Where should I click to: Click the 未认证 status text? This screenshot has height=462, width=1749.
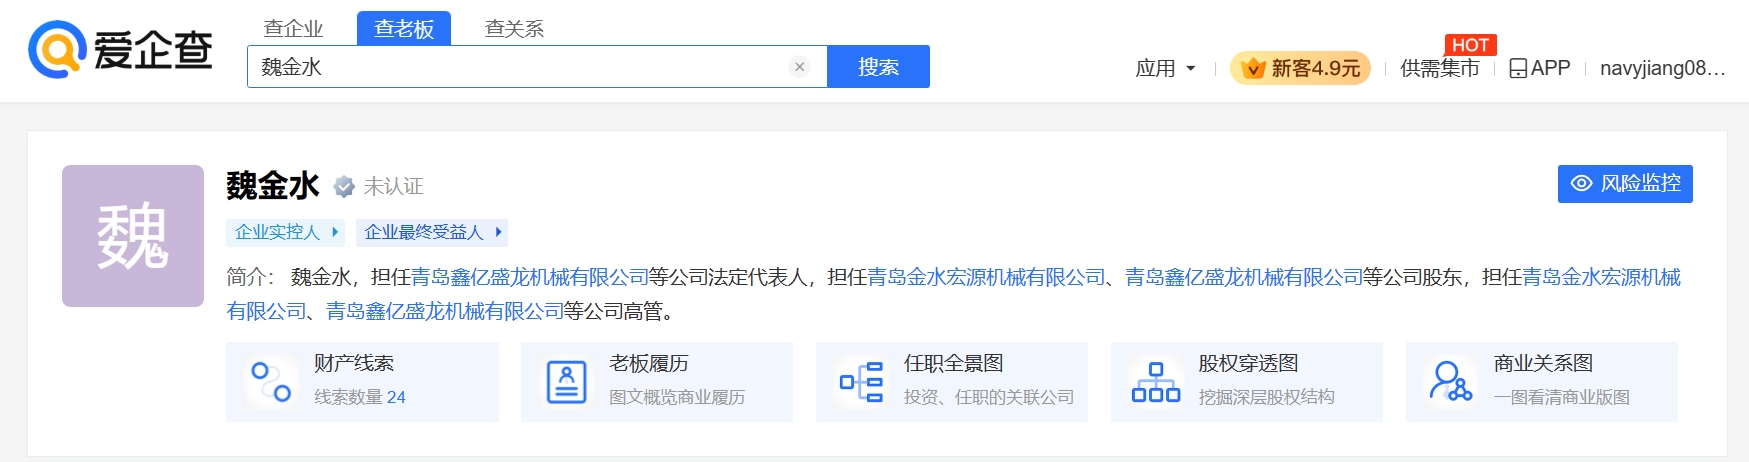(x=394, y=186)
